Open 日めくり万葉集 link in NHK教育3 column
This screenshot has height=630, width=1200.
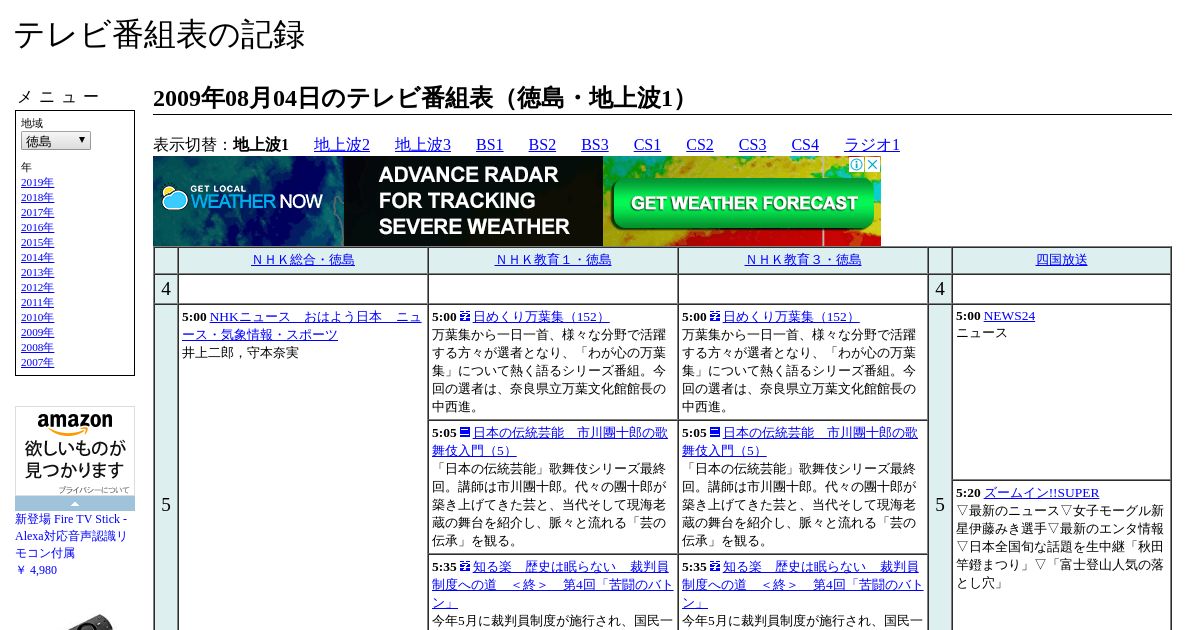pos(790,317)
